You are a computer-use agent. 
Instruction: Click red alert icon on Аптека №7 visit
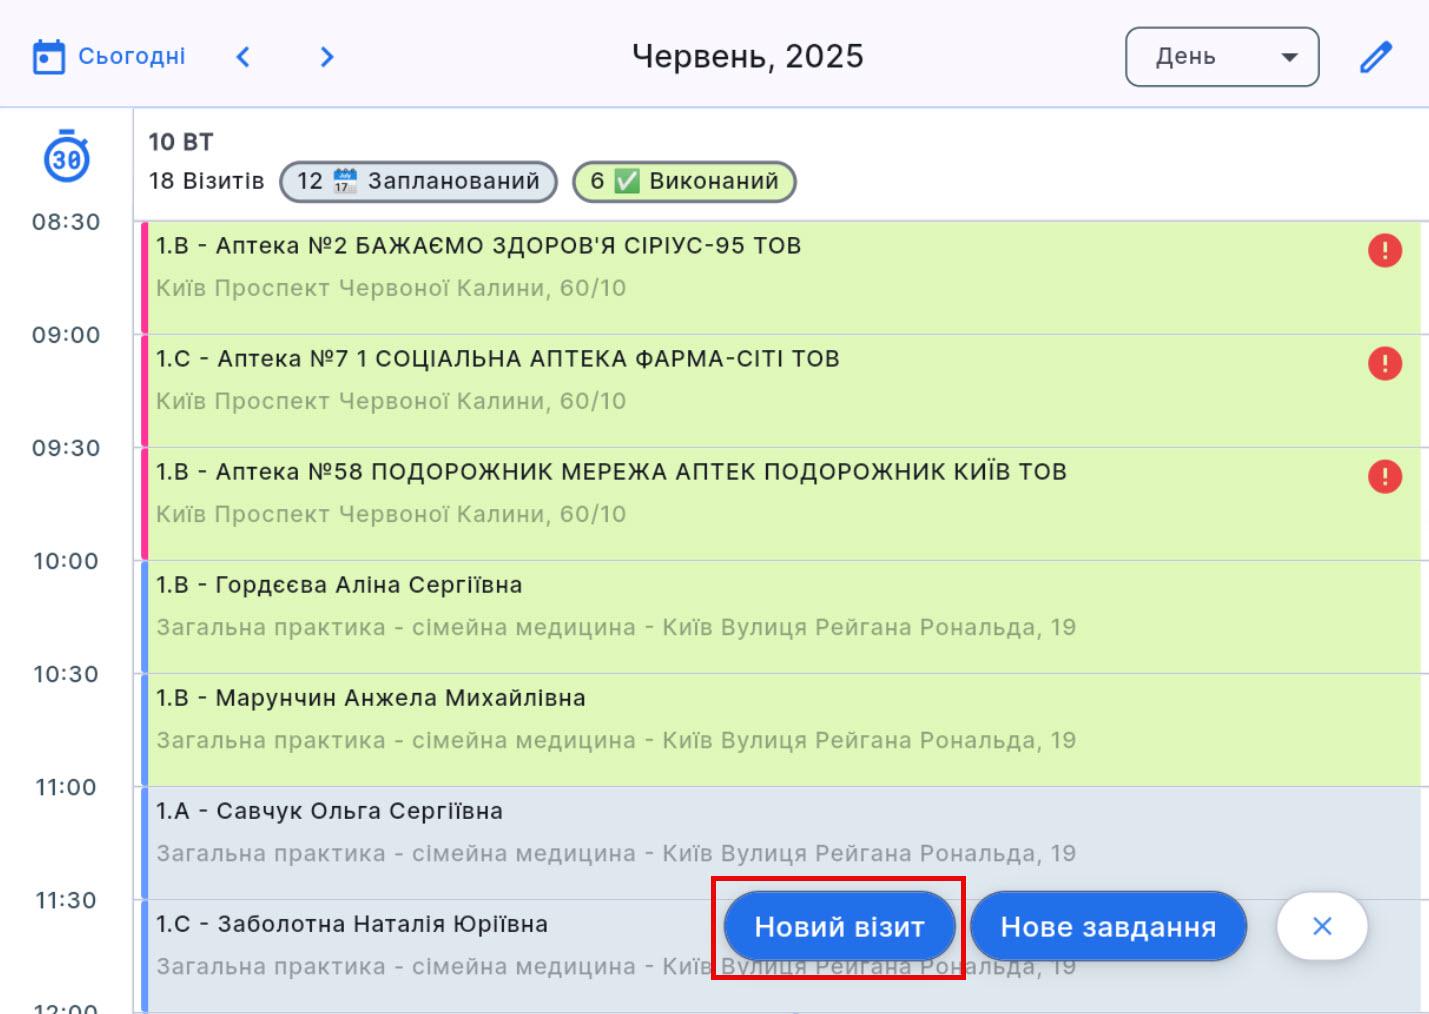[1384, 363]
